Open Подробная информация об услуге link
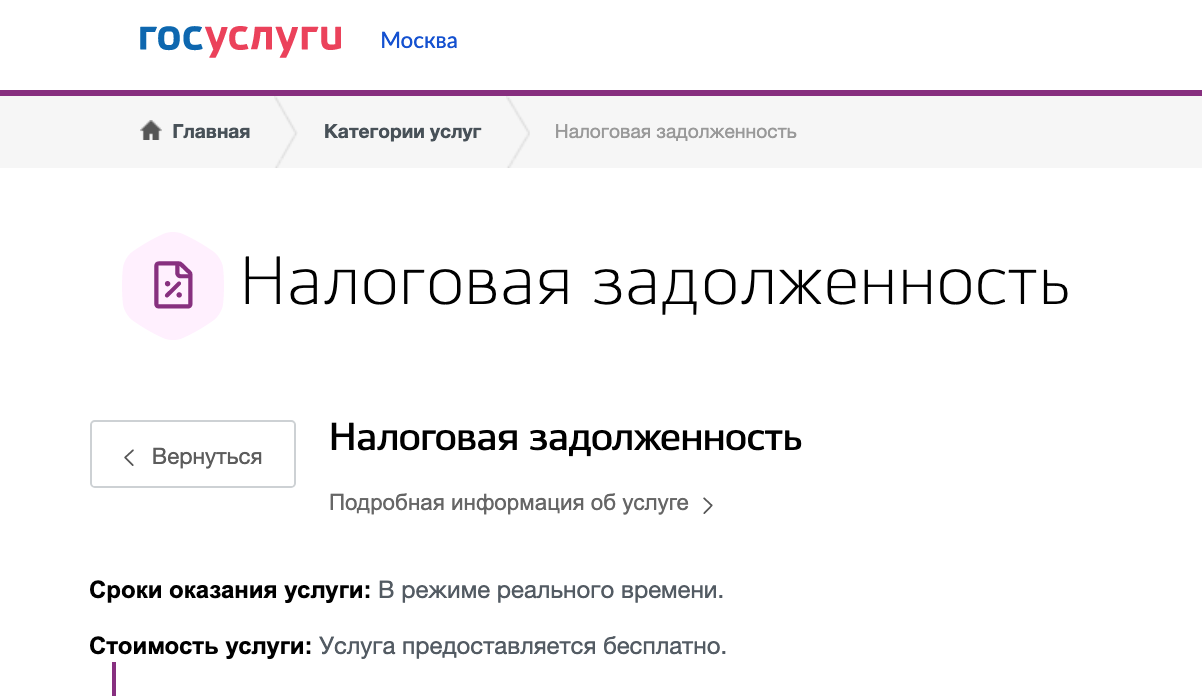This screenshot has width=1202, height=696. (x=509, y=503)
